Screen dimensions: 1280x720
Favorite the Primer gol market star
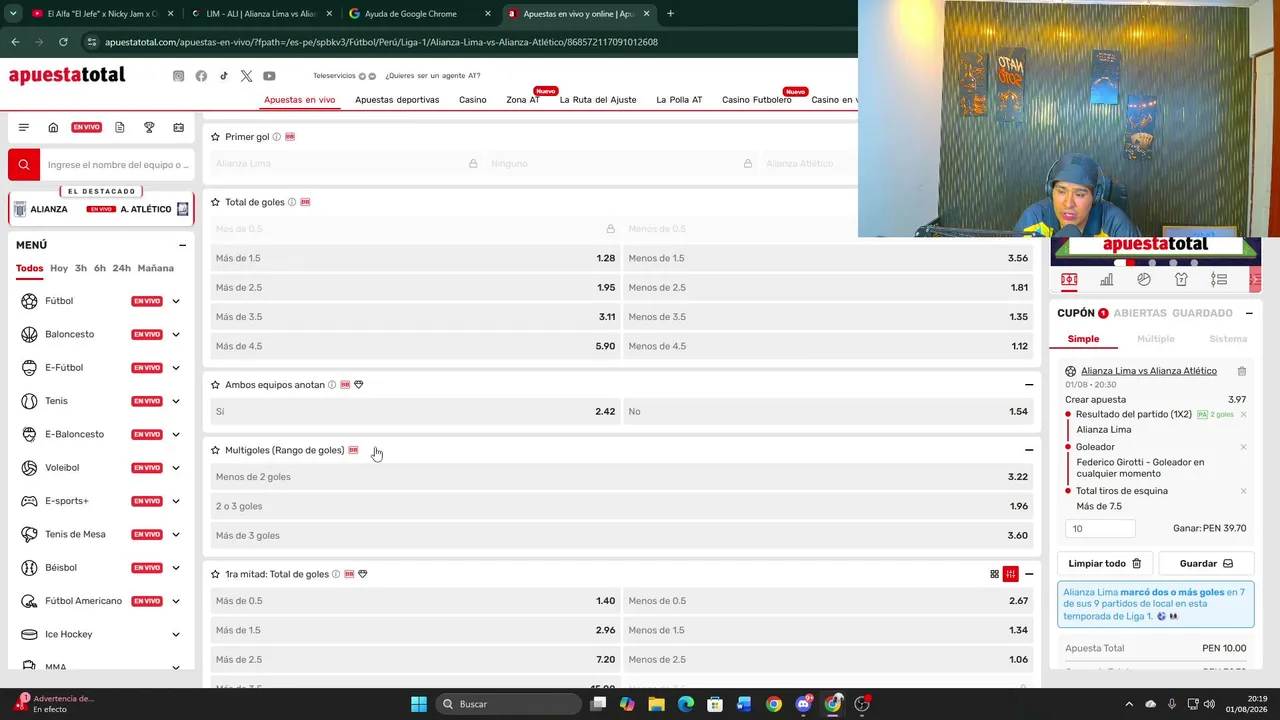[215, 137]
